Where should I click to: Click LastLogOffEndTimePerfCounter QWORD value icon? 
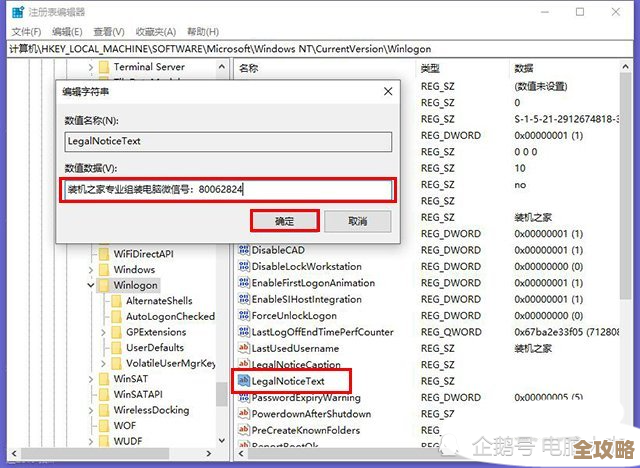[x=244, y=331]
